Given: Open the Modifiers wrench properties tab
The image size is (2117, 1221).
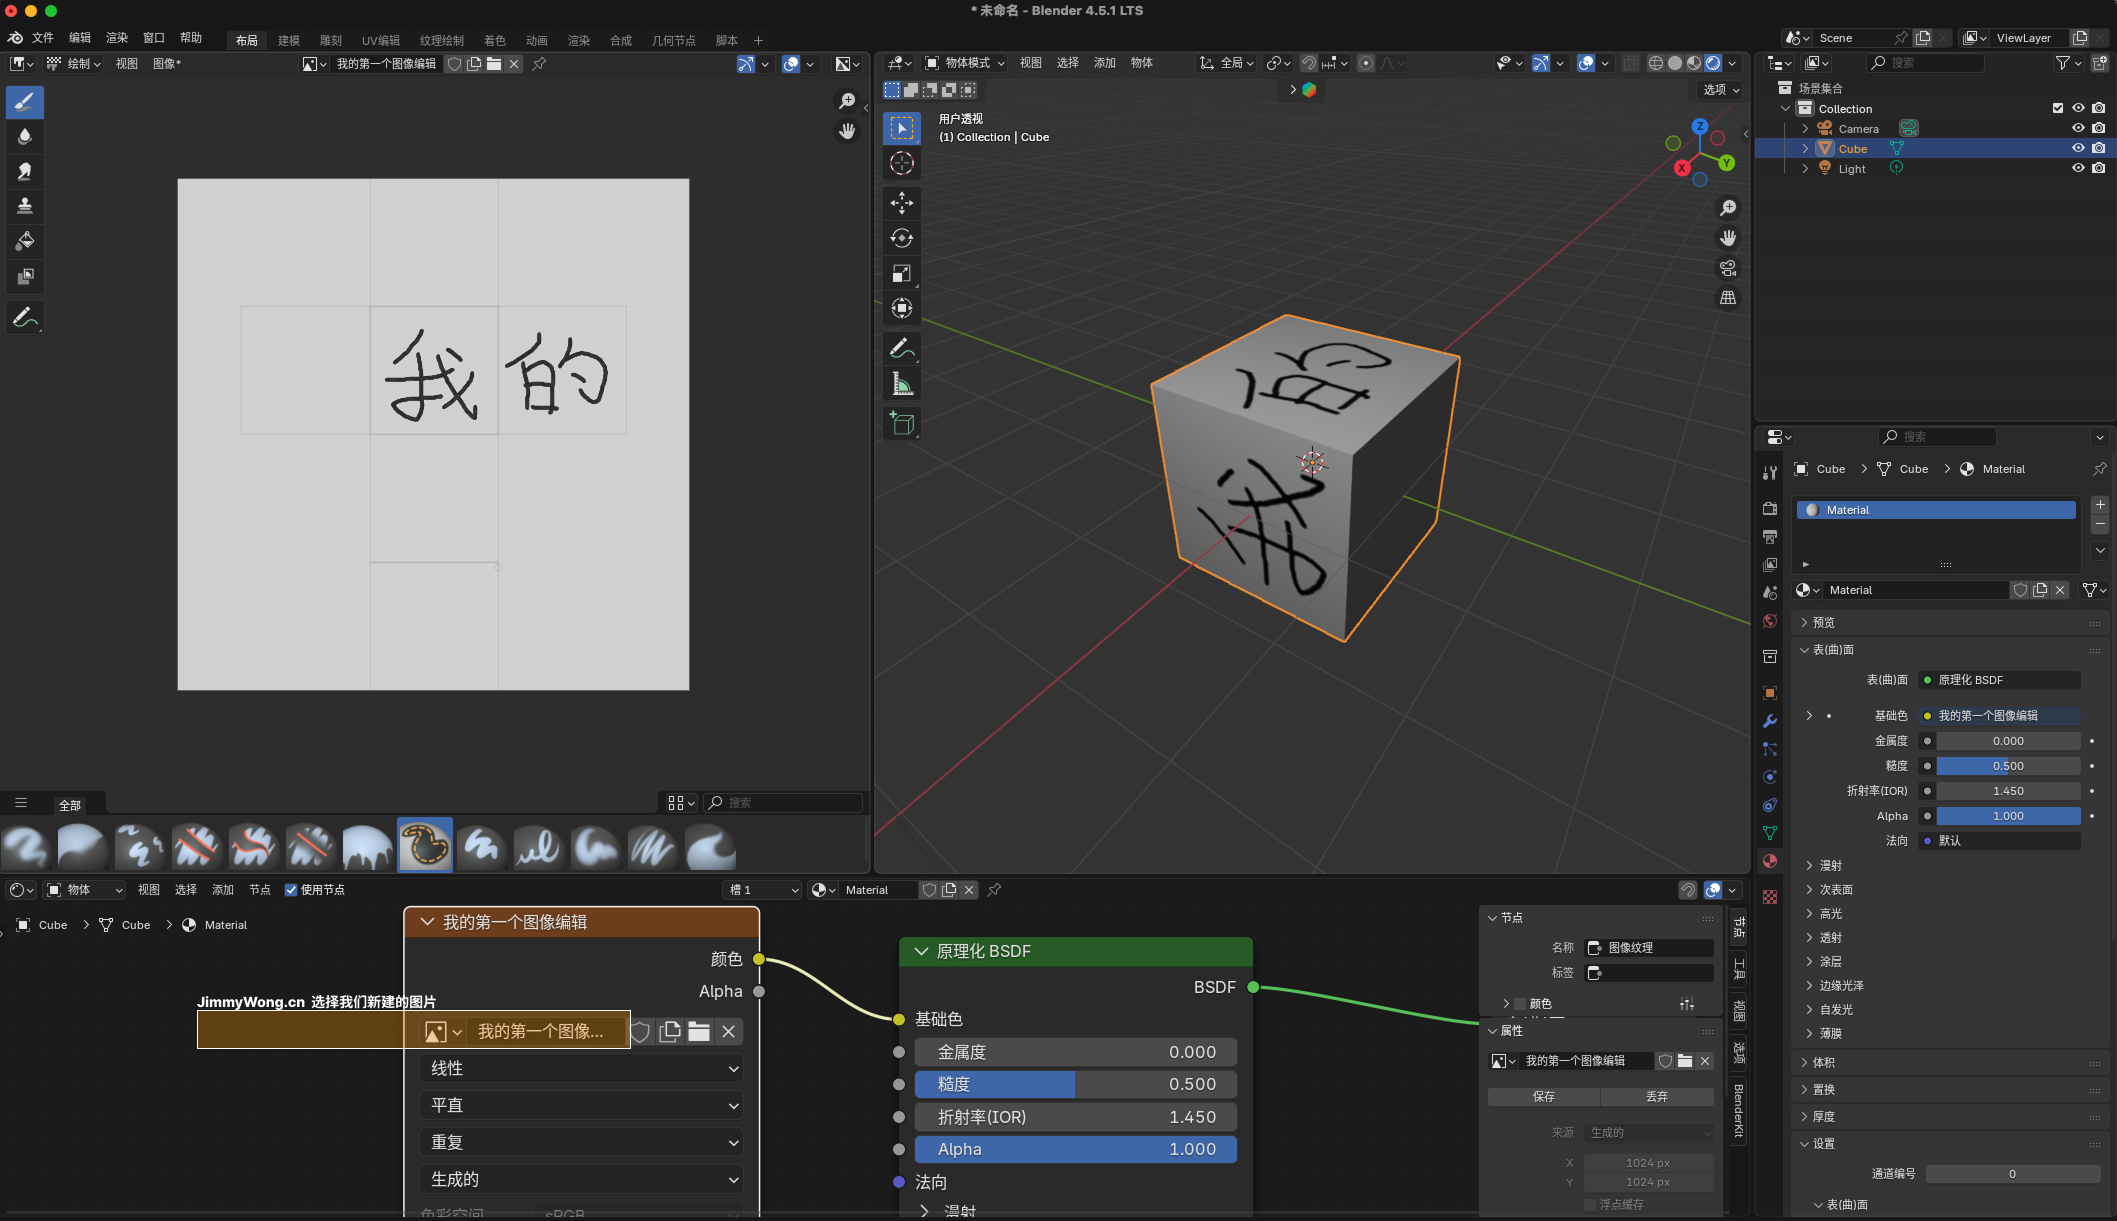Looking at the screenshot, I should 1770,721.
